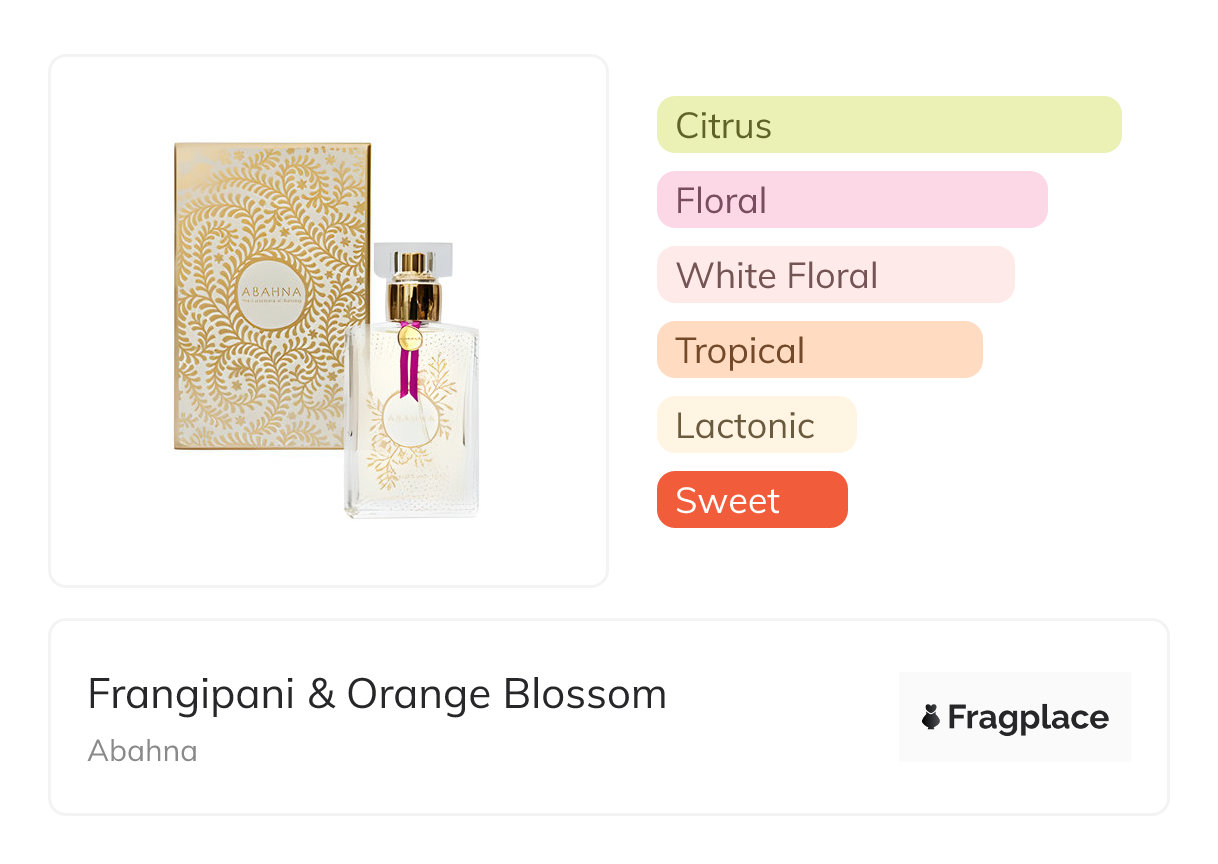Viewport: 1218px width, 864px height.
Task: Click the gray Fragplace logo badge background
Action: 1015,690
